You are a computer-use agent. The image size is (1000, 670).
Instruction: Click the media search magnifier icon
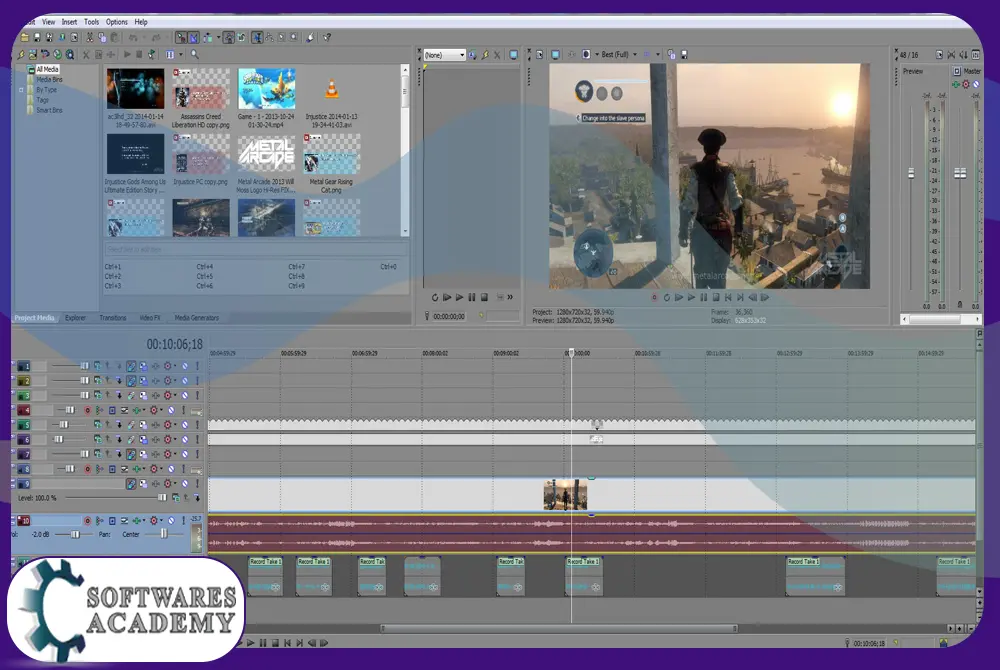coord(195,55)
